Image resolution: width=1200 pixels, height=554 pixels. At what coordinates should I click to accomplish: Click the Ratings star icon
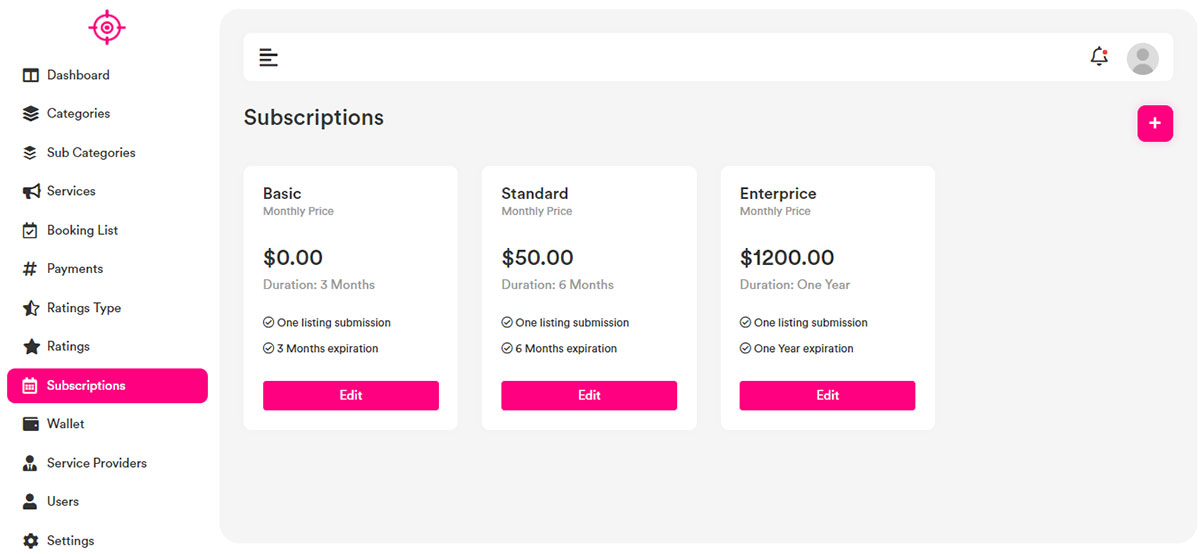tap(30, 347)
